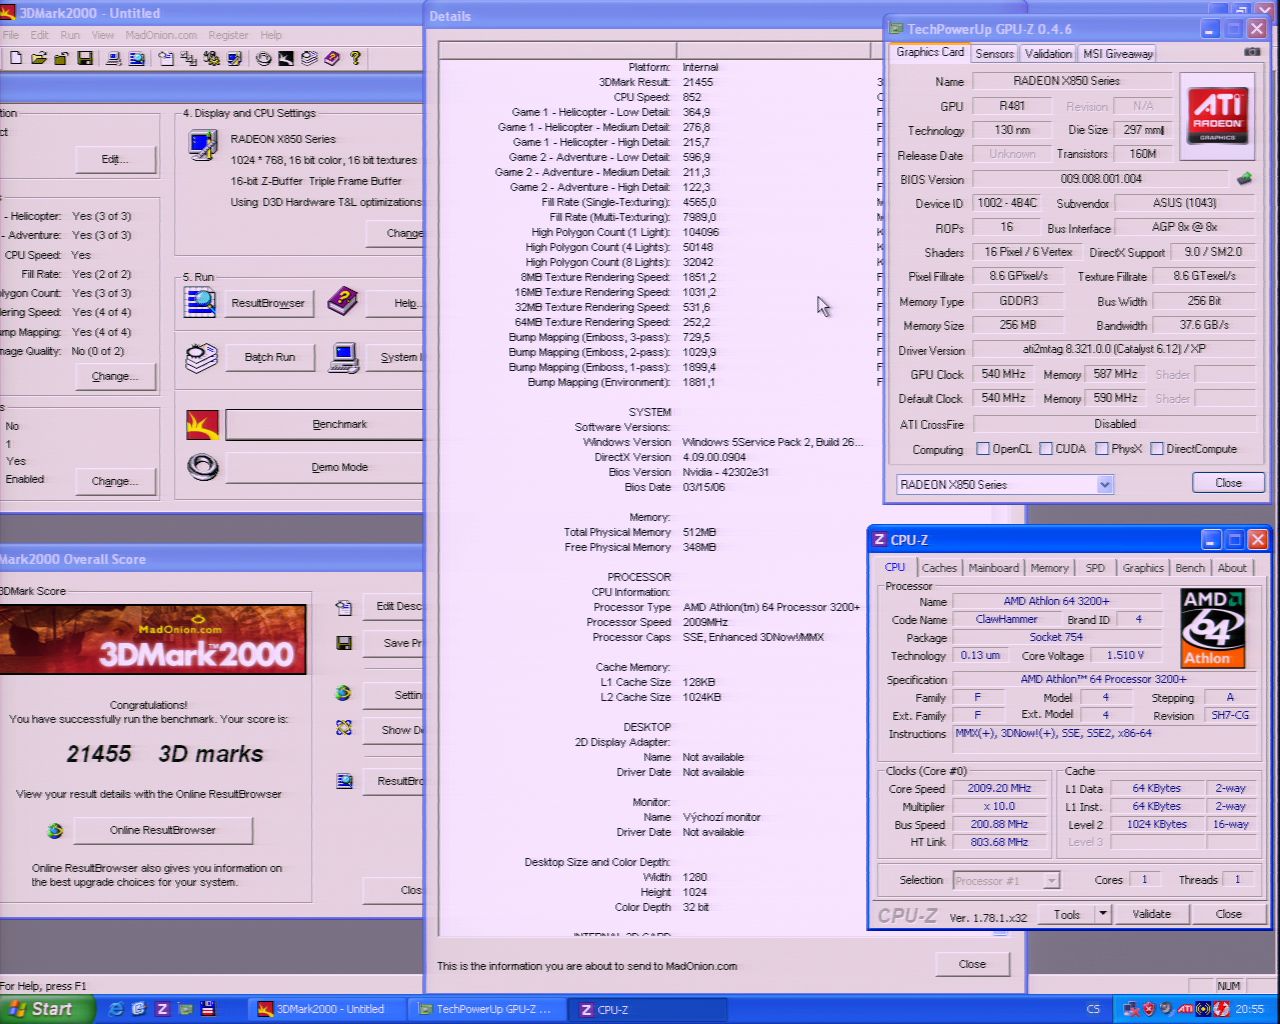Click the Demo Mode button
The image size is (1280, 1024).
(325, 467)
